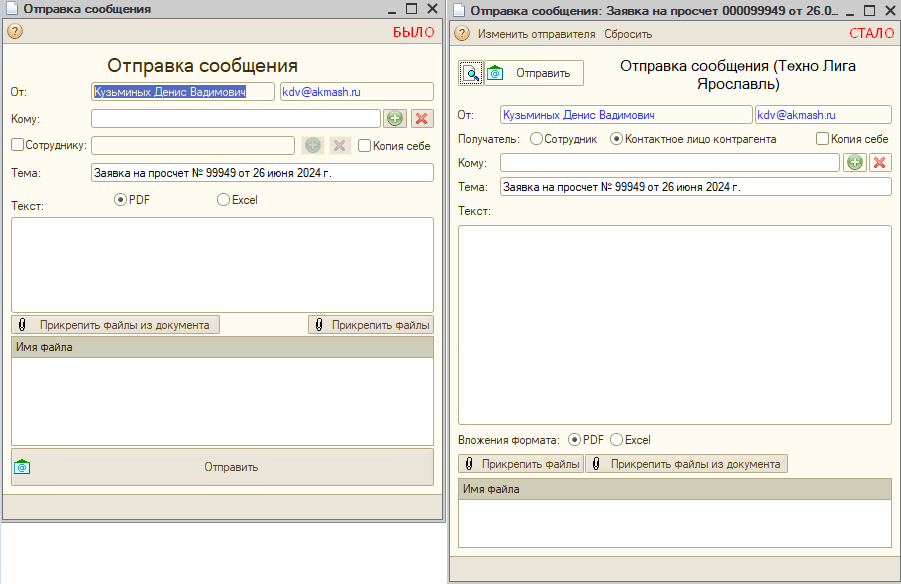Click the disabled green plus next to Сотруднику field
Screen dimensions: 901x584
coord(313,145)
